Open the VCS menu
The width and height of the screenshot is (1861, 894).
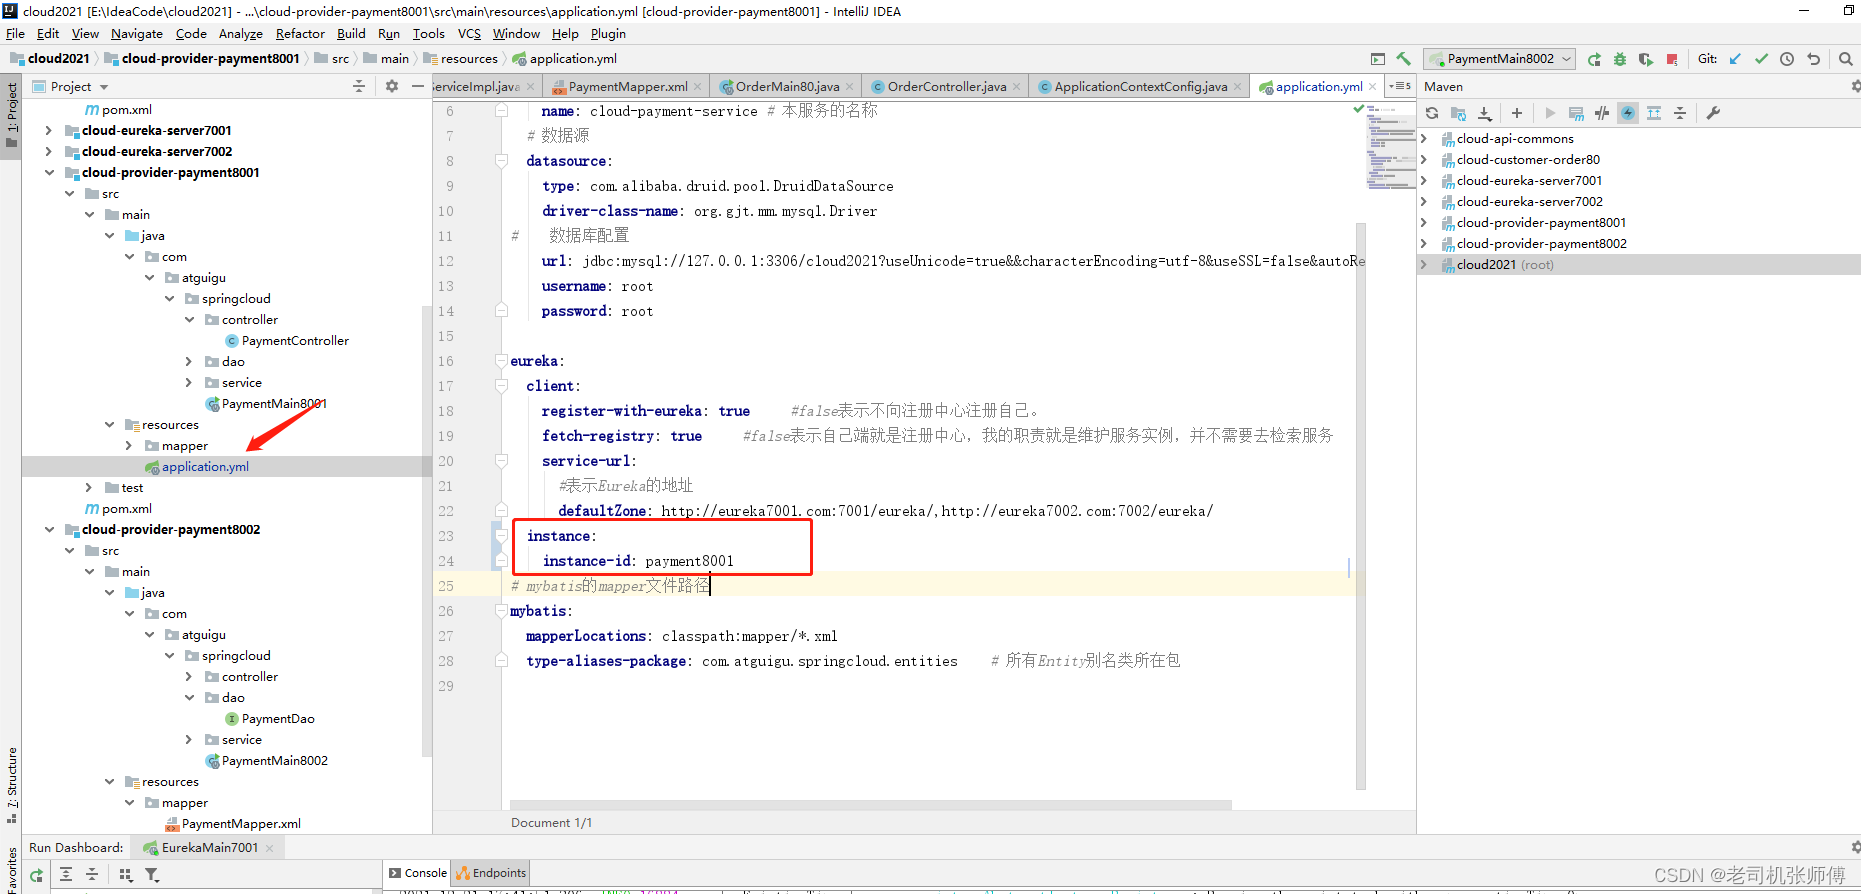tap(469, 33)
